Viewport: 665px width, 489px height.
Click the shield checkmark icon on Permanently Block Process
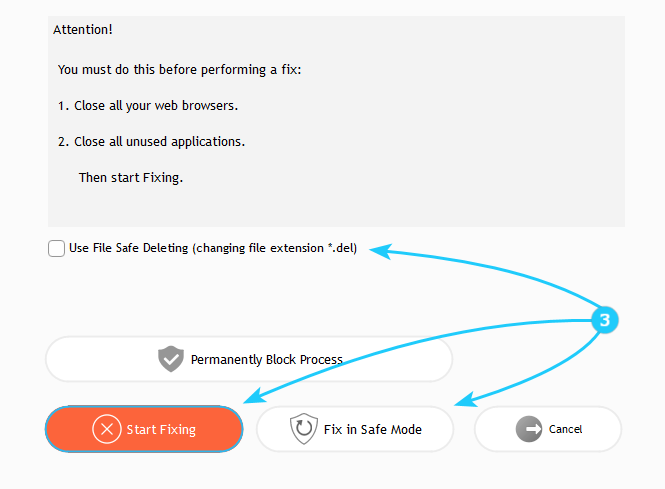171,359
